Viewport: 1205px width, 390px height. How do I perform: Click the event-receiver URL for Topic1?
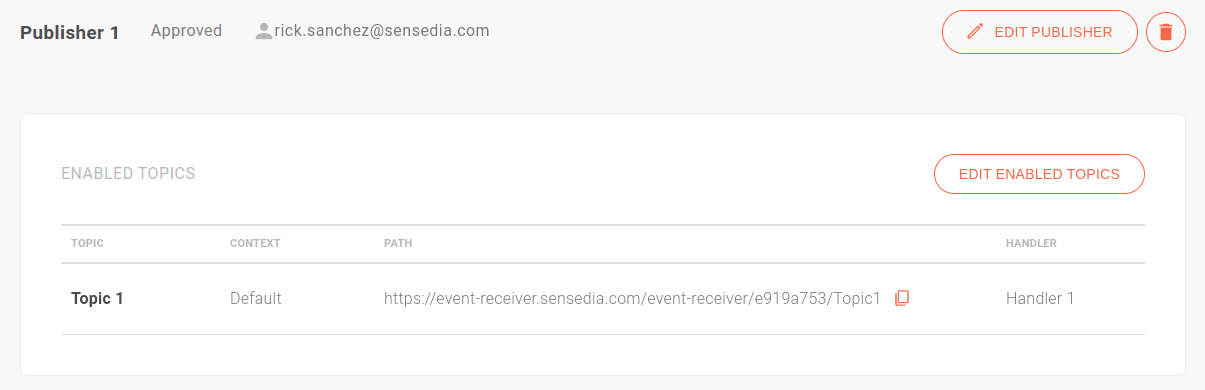632,298
